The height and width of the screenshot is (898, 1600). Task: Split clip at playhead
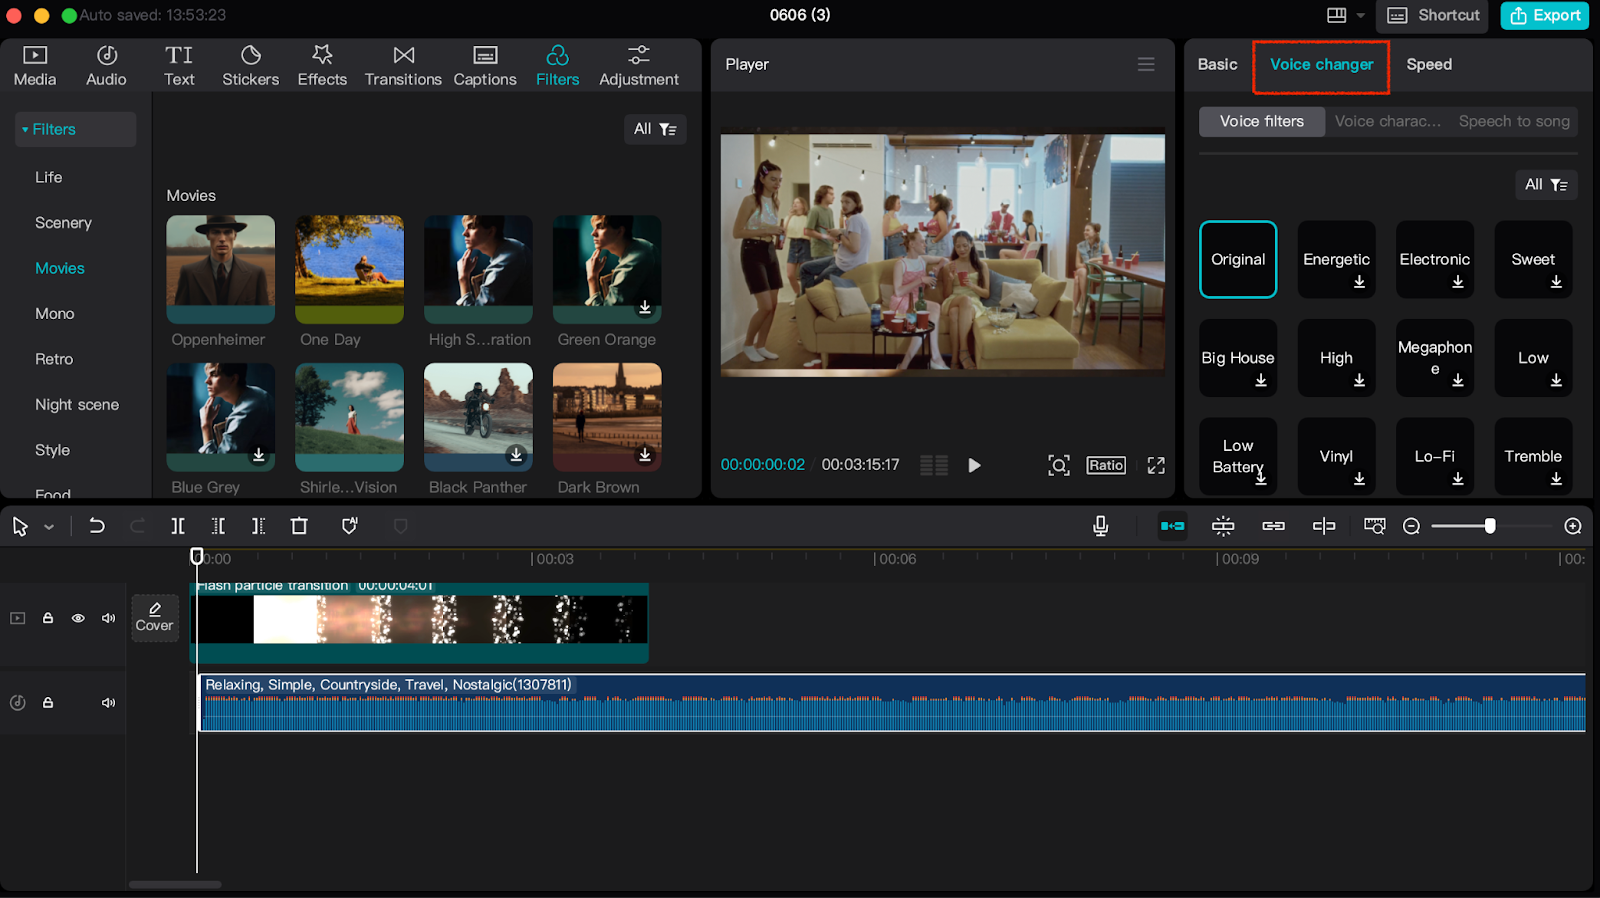pos(178,526)
